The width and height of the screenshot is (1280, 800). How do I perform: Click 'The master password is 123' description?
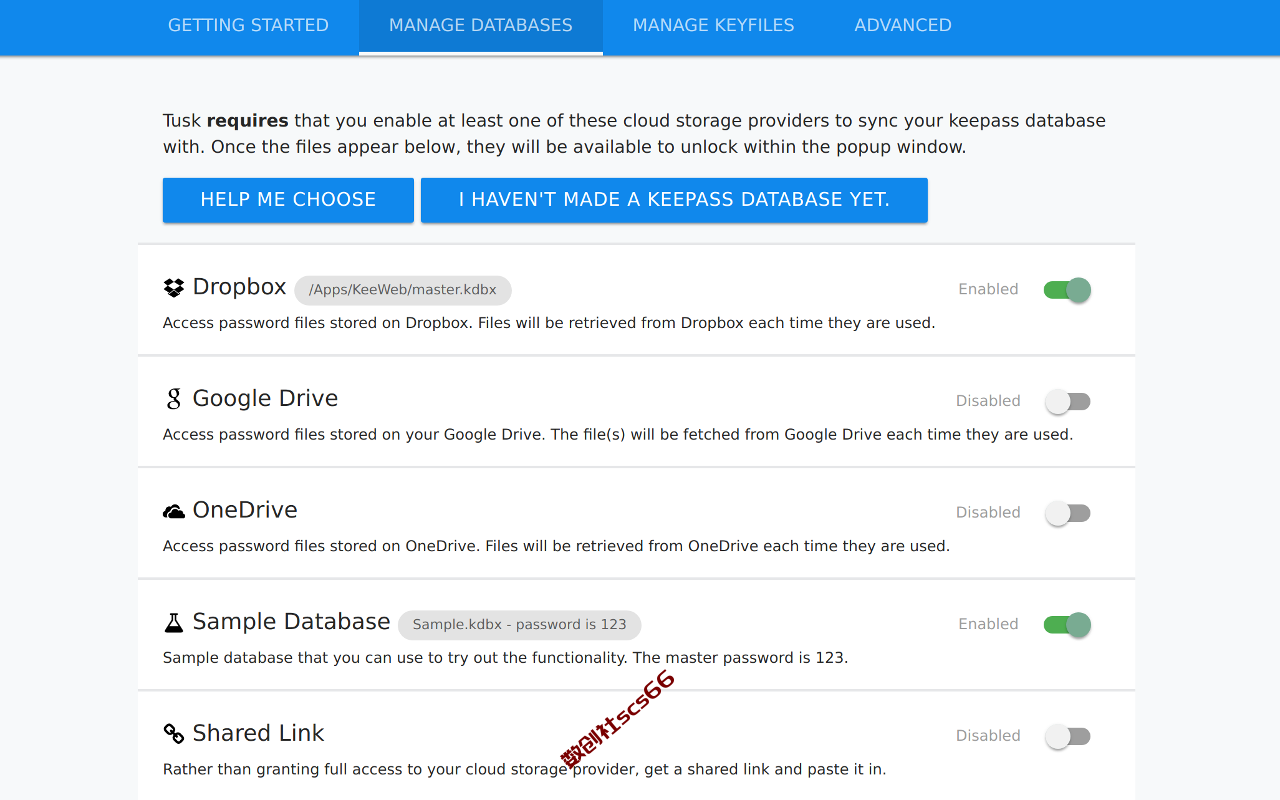(x=505, y=658)
